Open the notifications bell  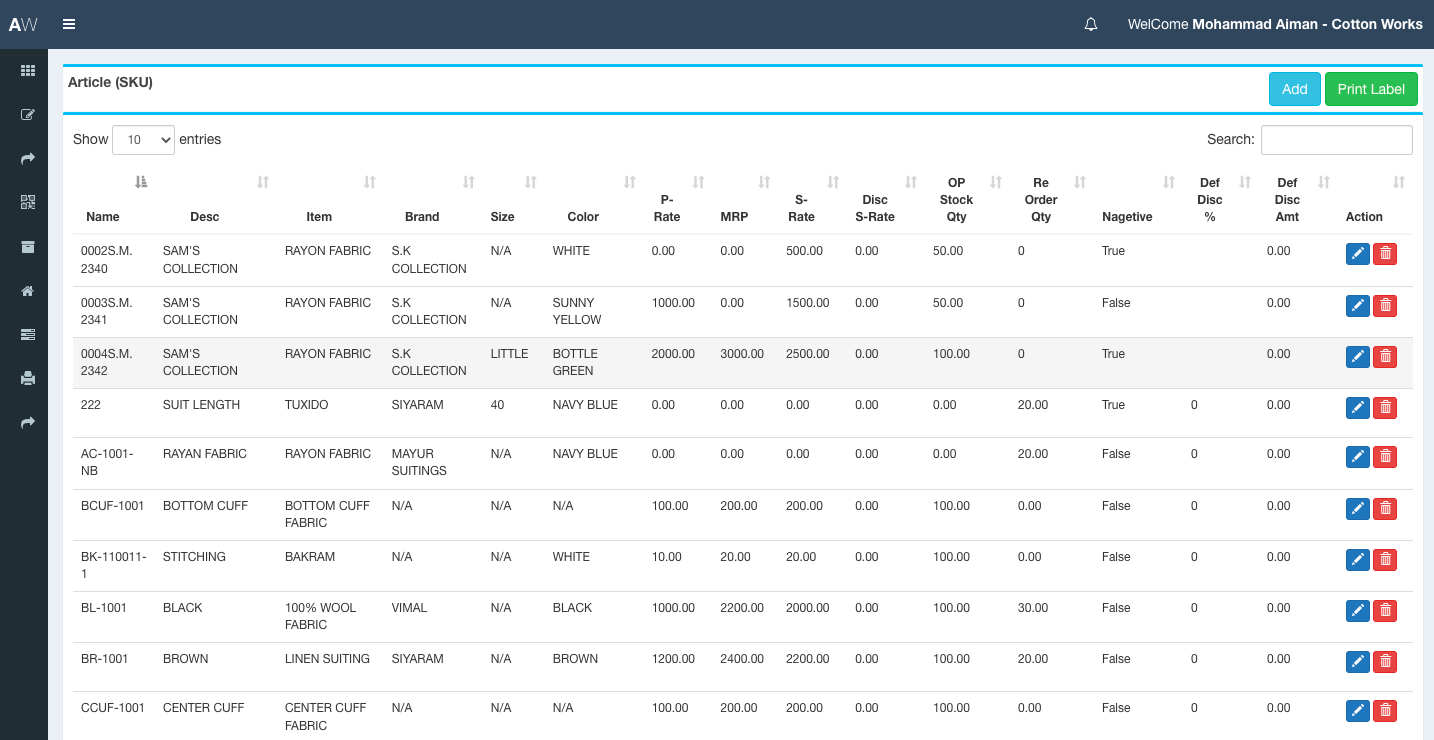1091,24
